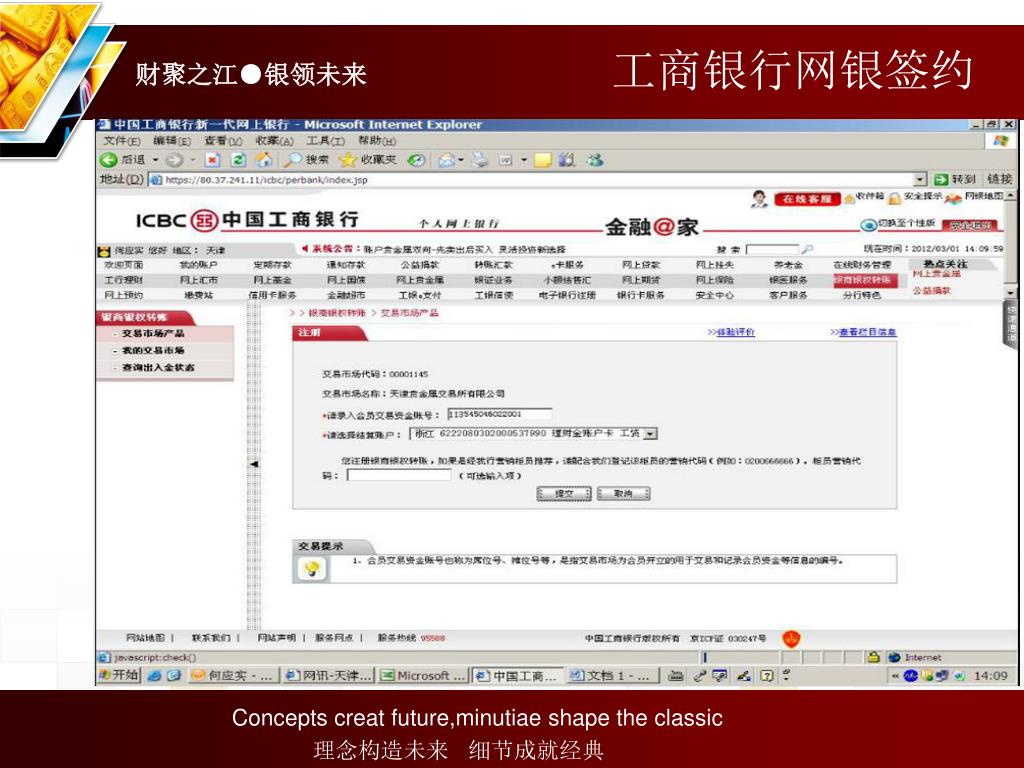
Task: Click the 搜索 magnifier icon in IE toolbar
Action: 294,159
